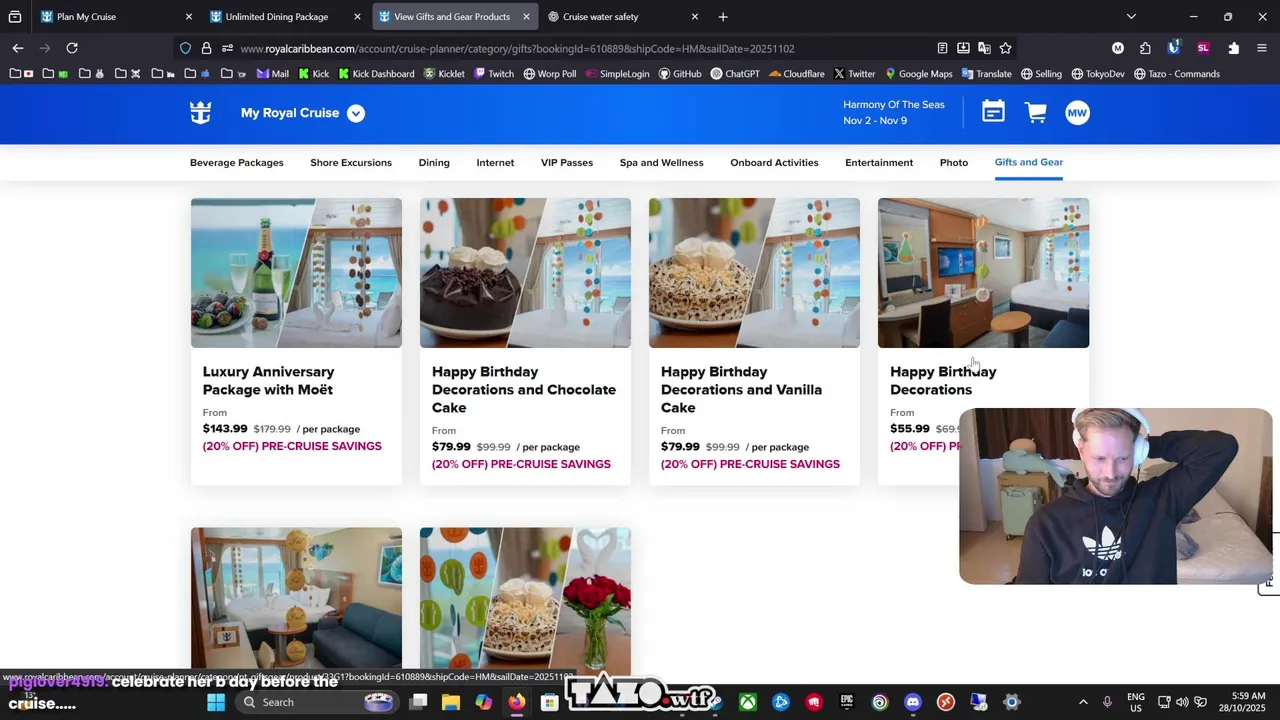Open the browser extensions puzzle icon
Viewport: 1280px width, 720px height.
(1233, 48)
